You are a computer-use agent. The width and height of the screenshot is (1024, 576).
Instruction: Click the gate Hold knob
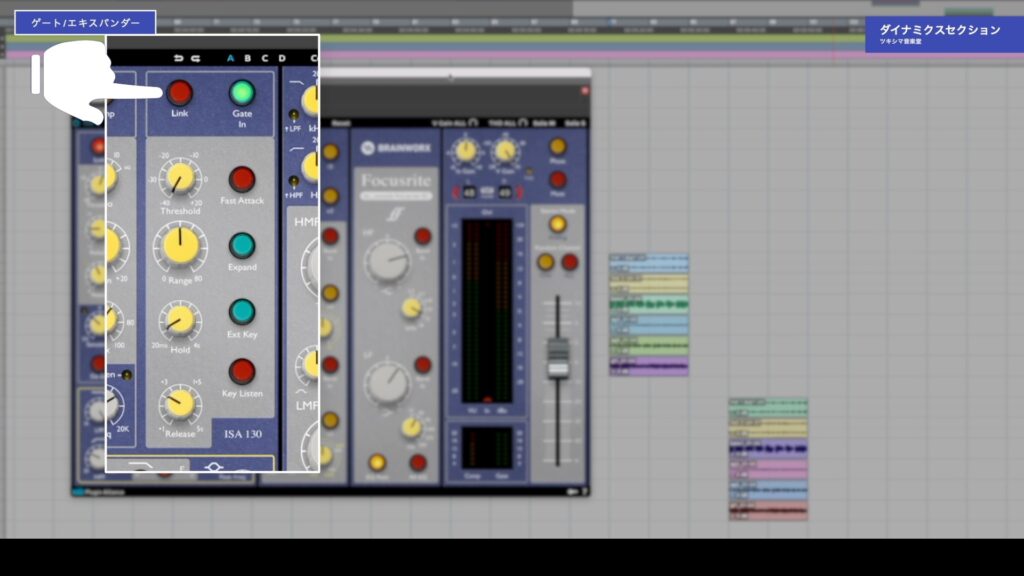[180, 321]
